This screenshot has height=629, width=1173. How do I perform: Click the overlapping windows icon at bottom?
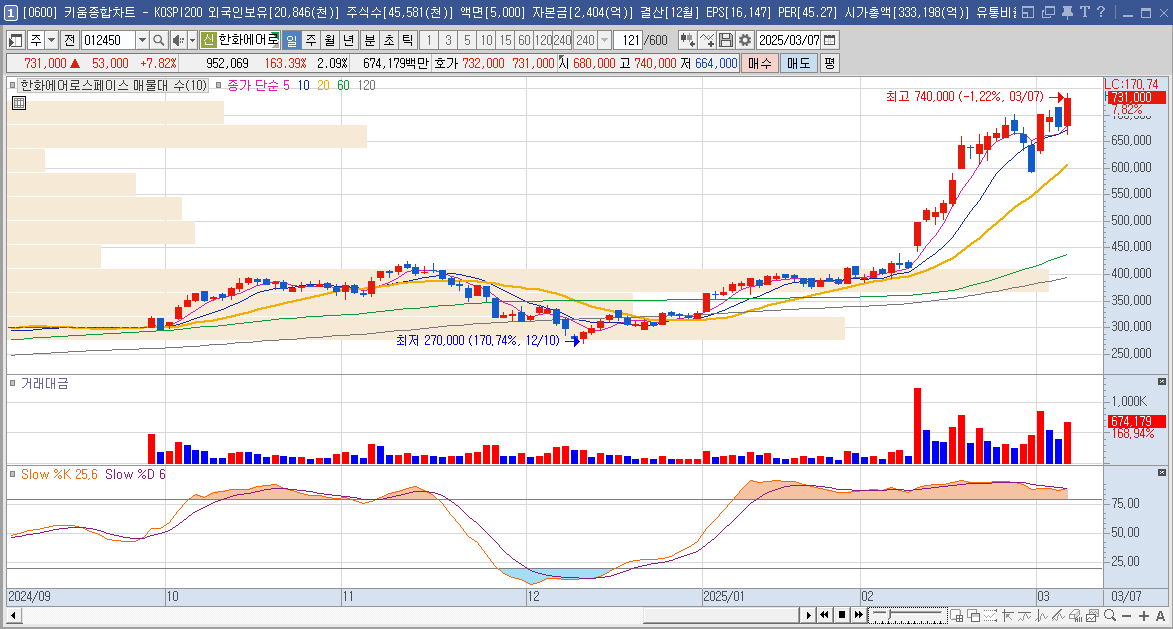973,616
